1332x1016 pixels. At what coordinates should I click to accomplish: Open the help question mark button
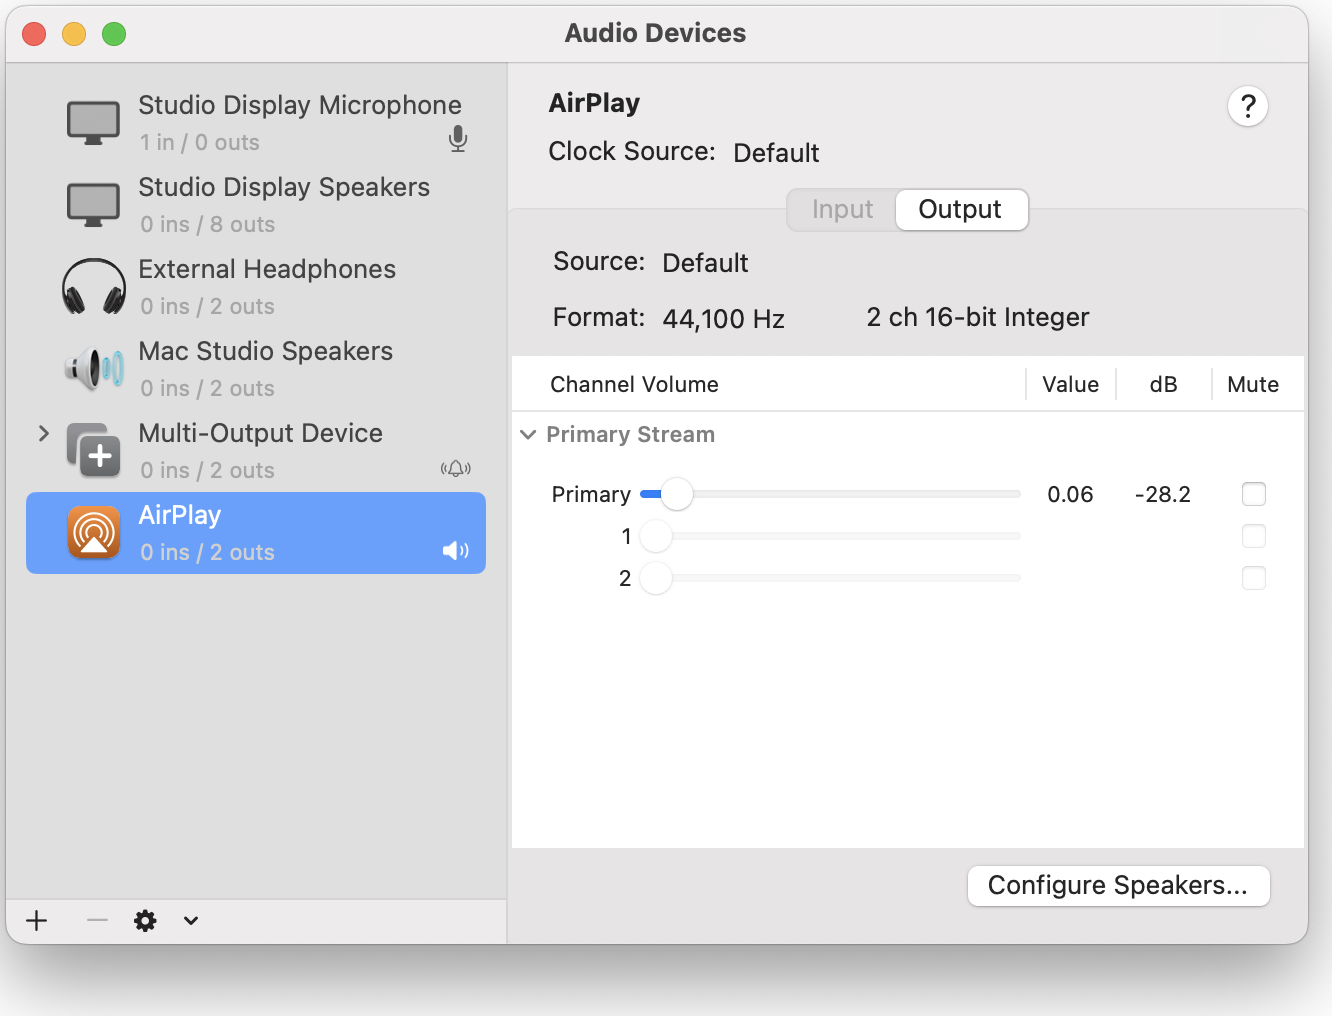1247,106
